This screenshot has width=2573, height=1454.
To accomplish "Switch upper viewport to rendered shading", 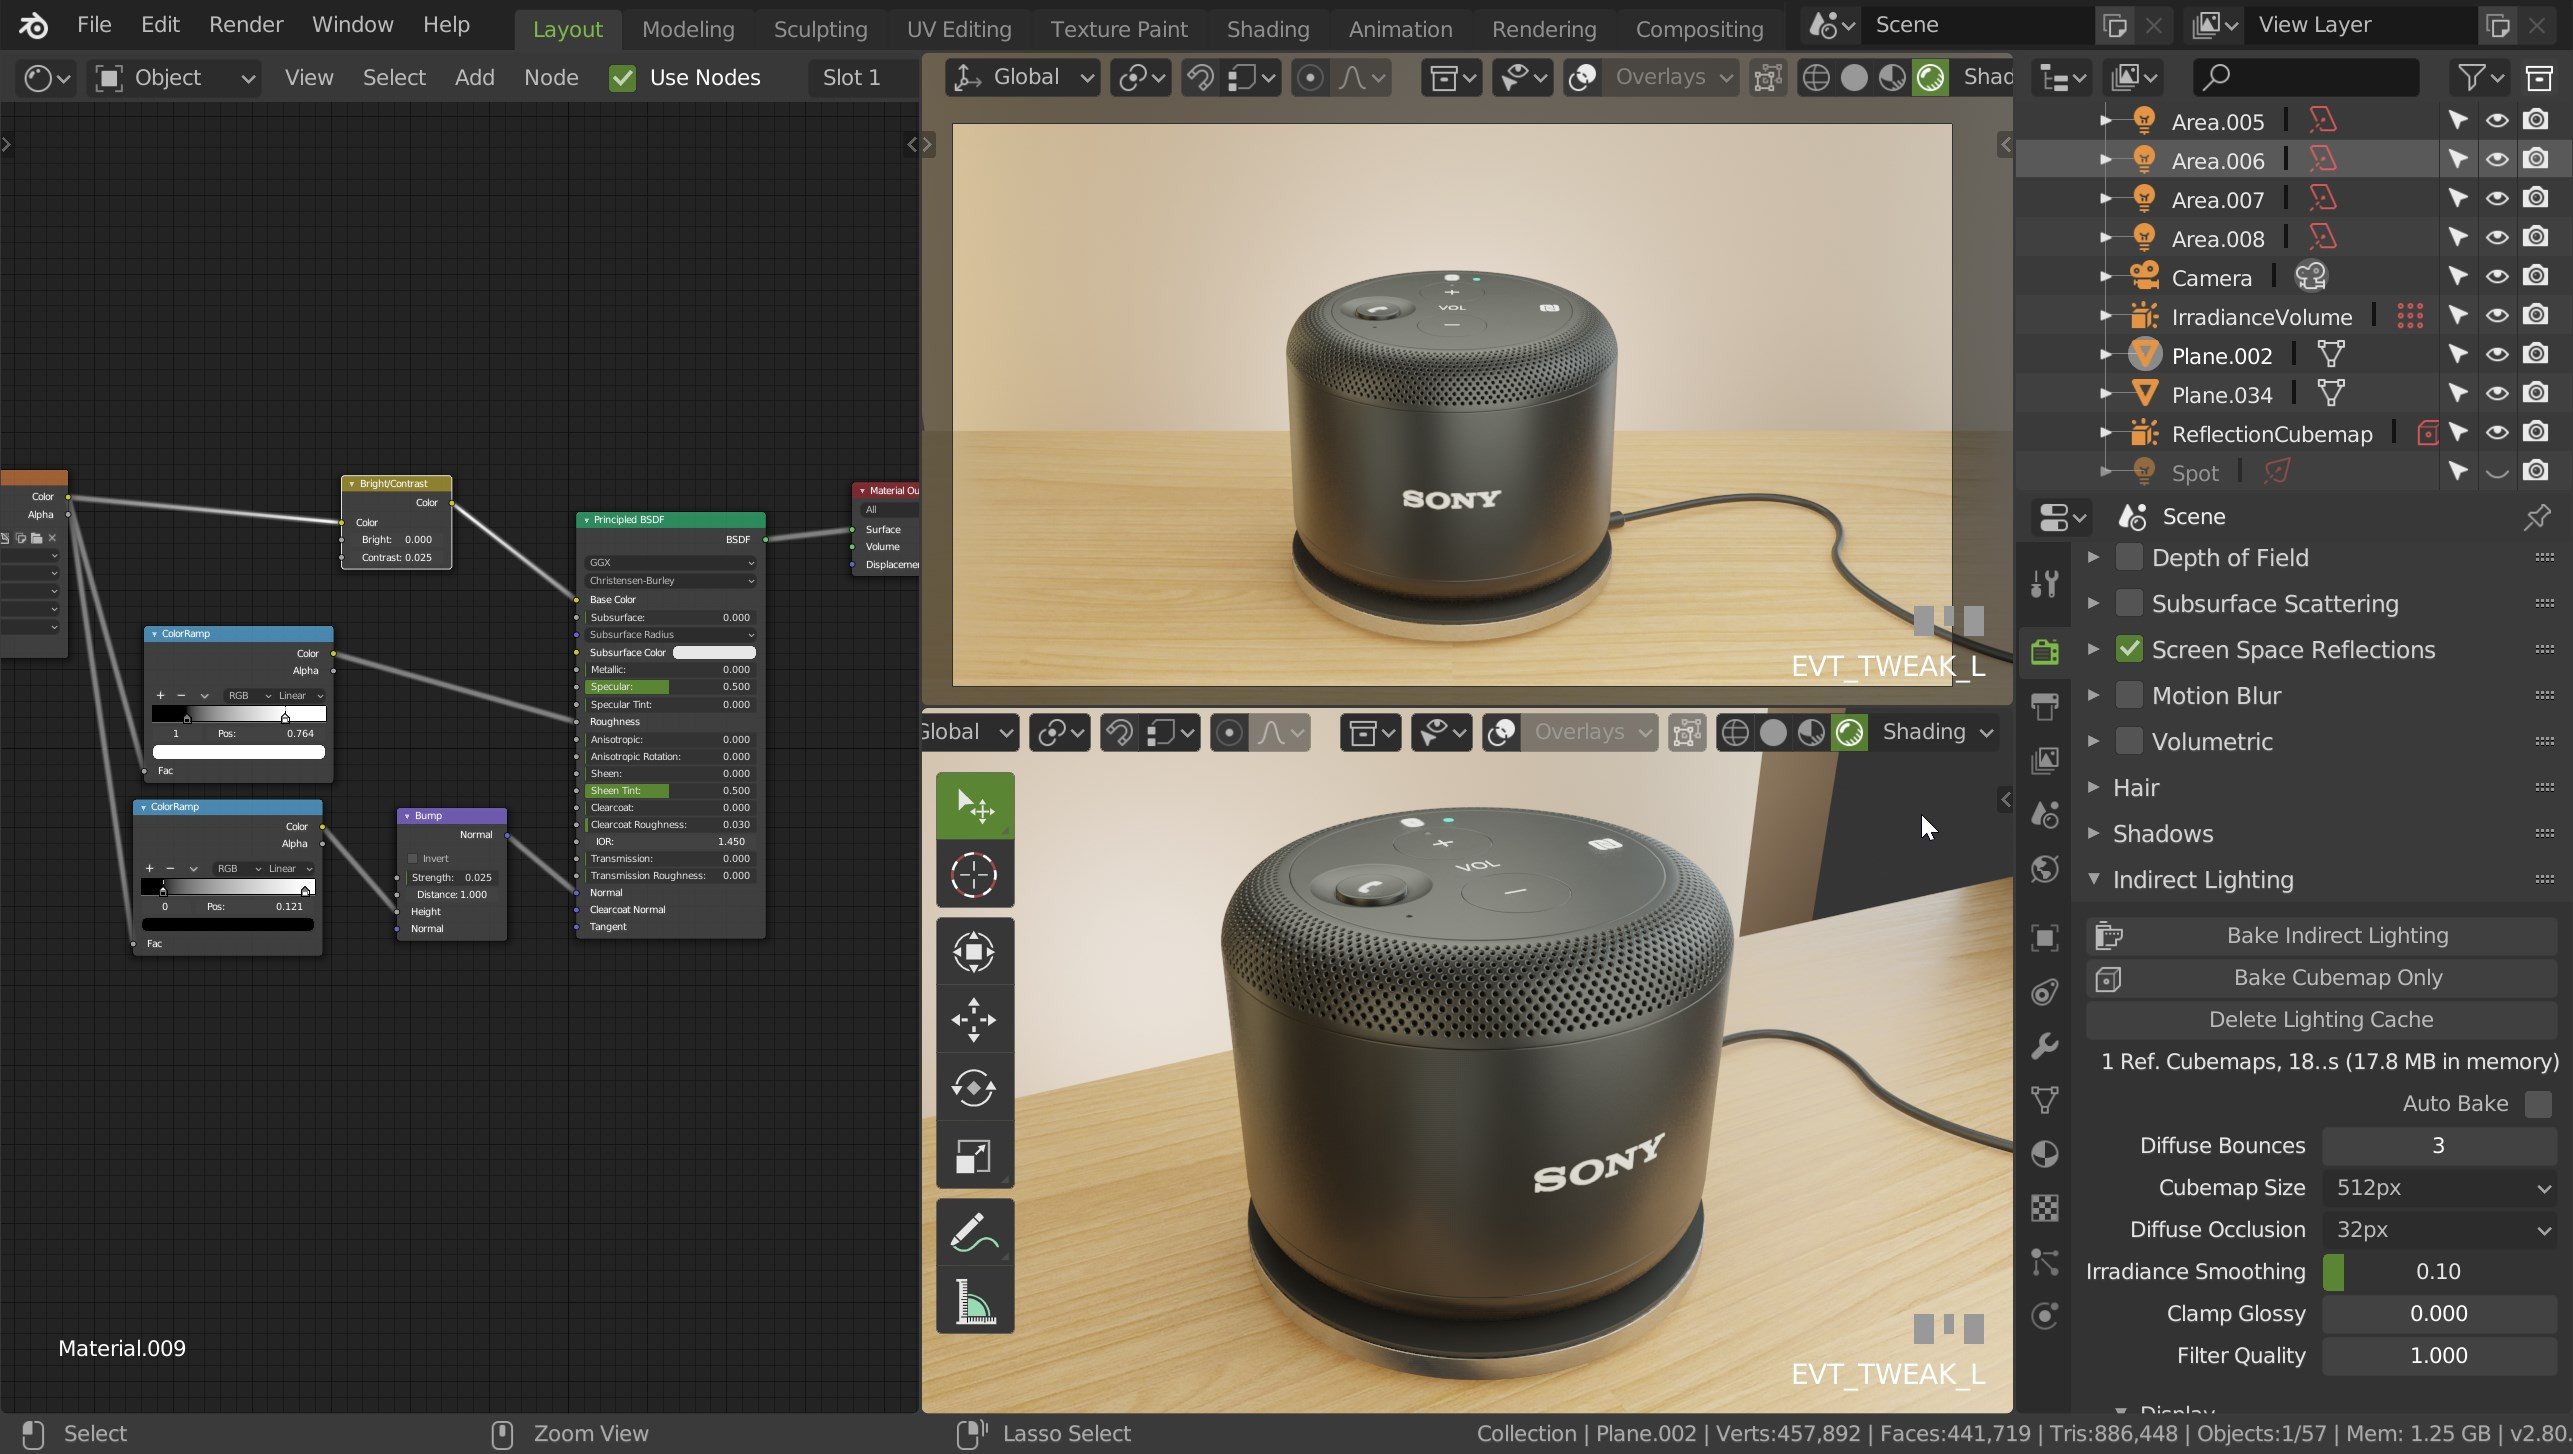I will [1931, 77].
